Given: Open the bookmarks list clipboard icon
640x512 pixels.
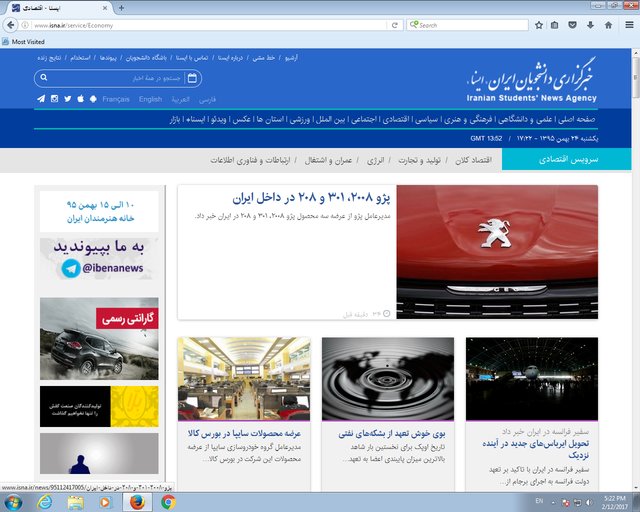Looking at the screenshot, I should (554, 25).
